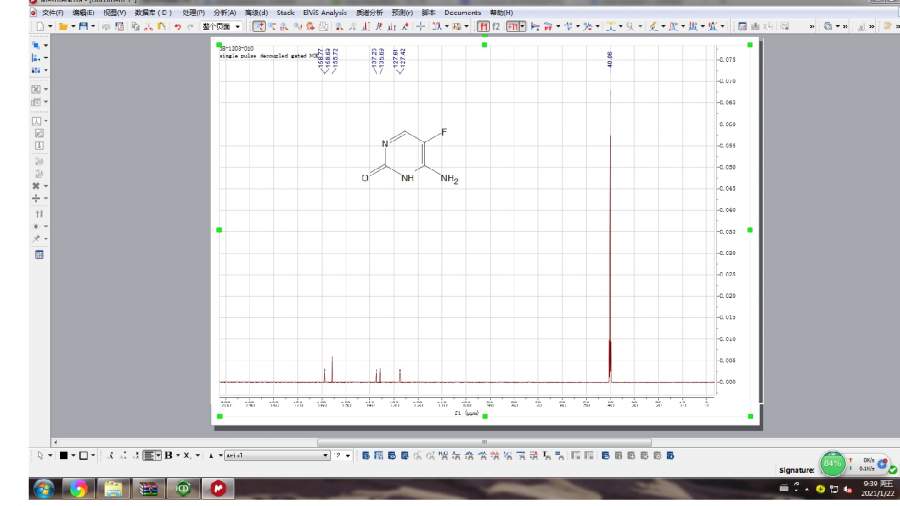Screen dimensions: 900x506
Task: Click the 40.06 ppm peak label
Action: 610,60
